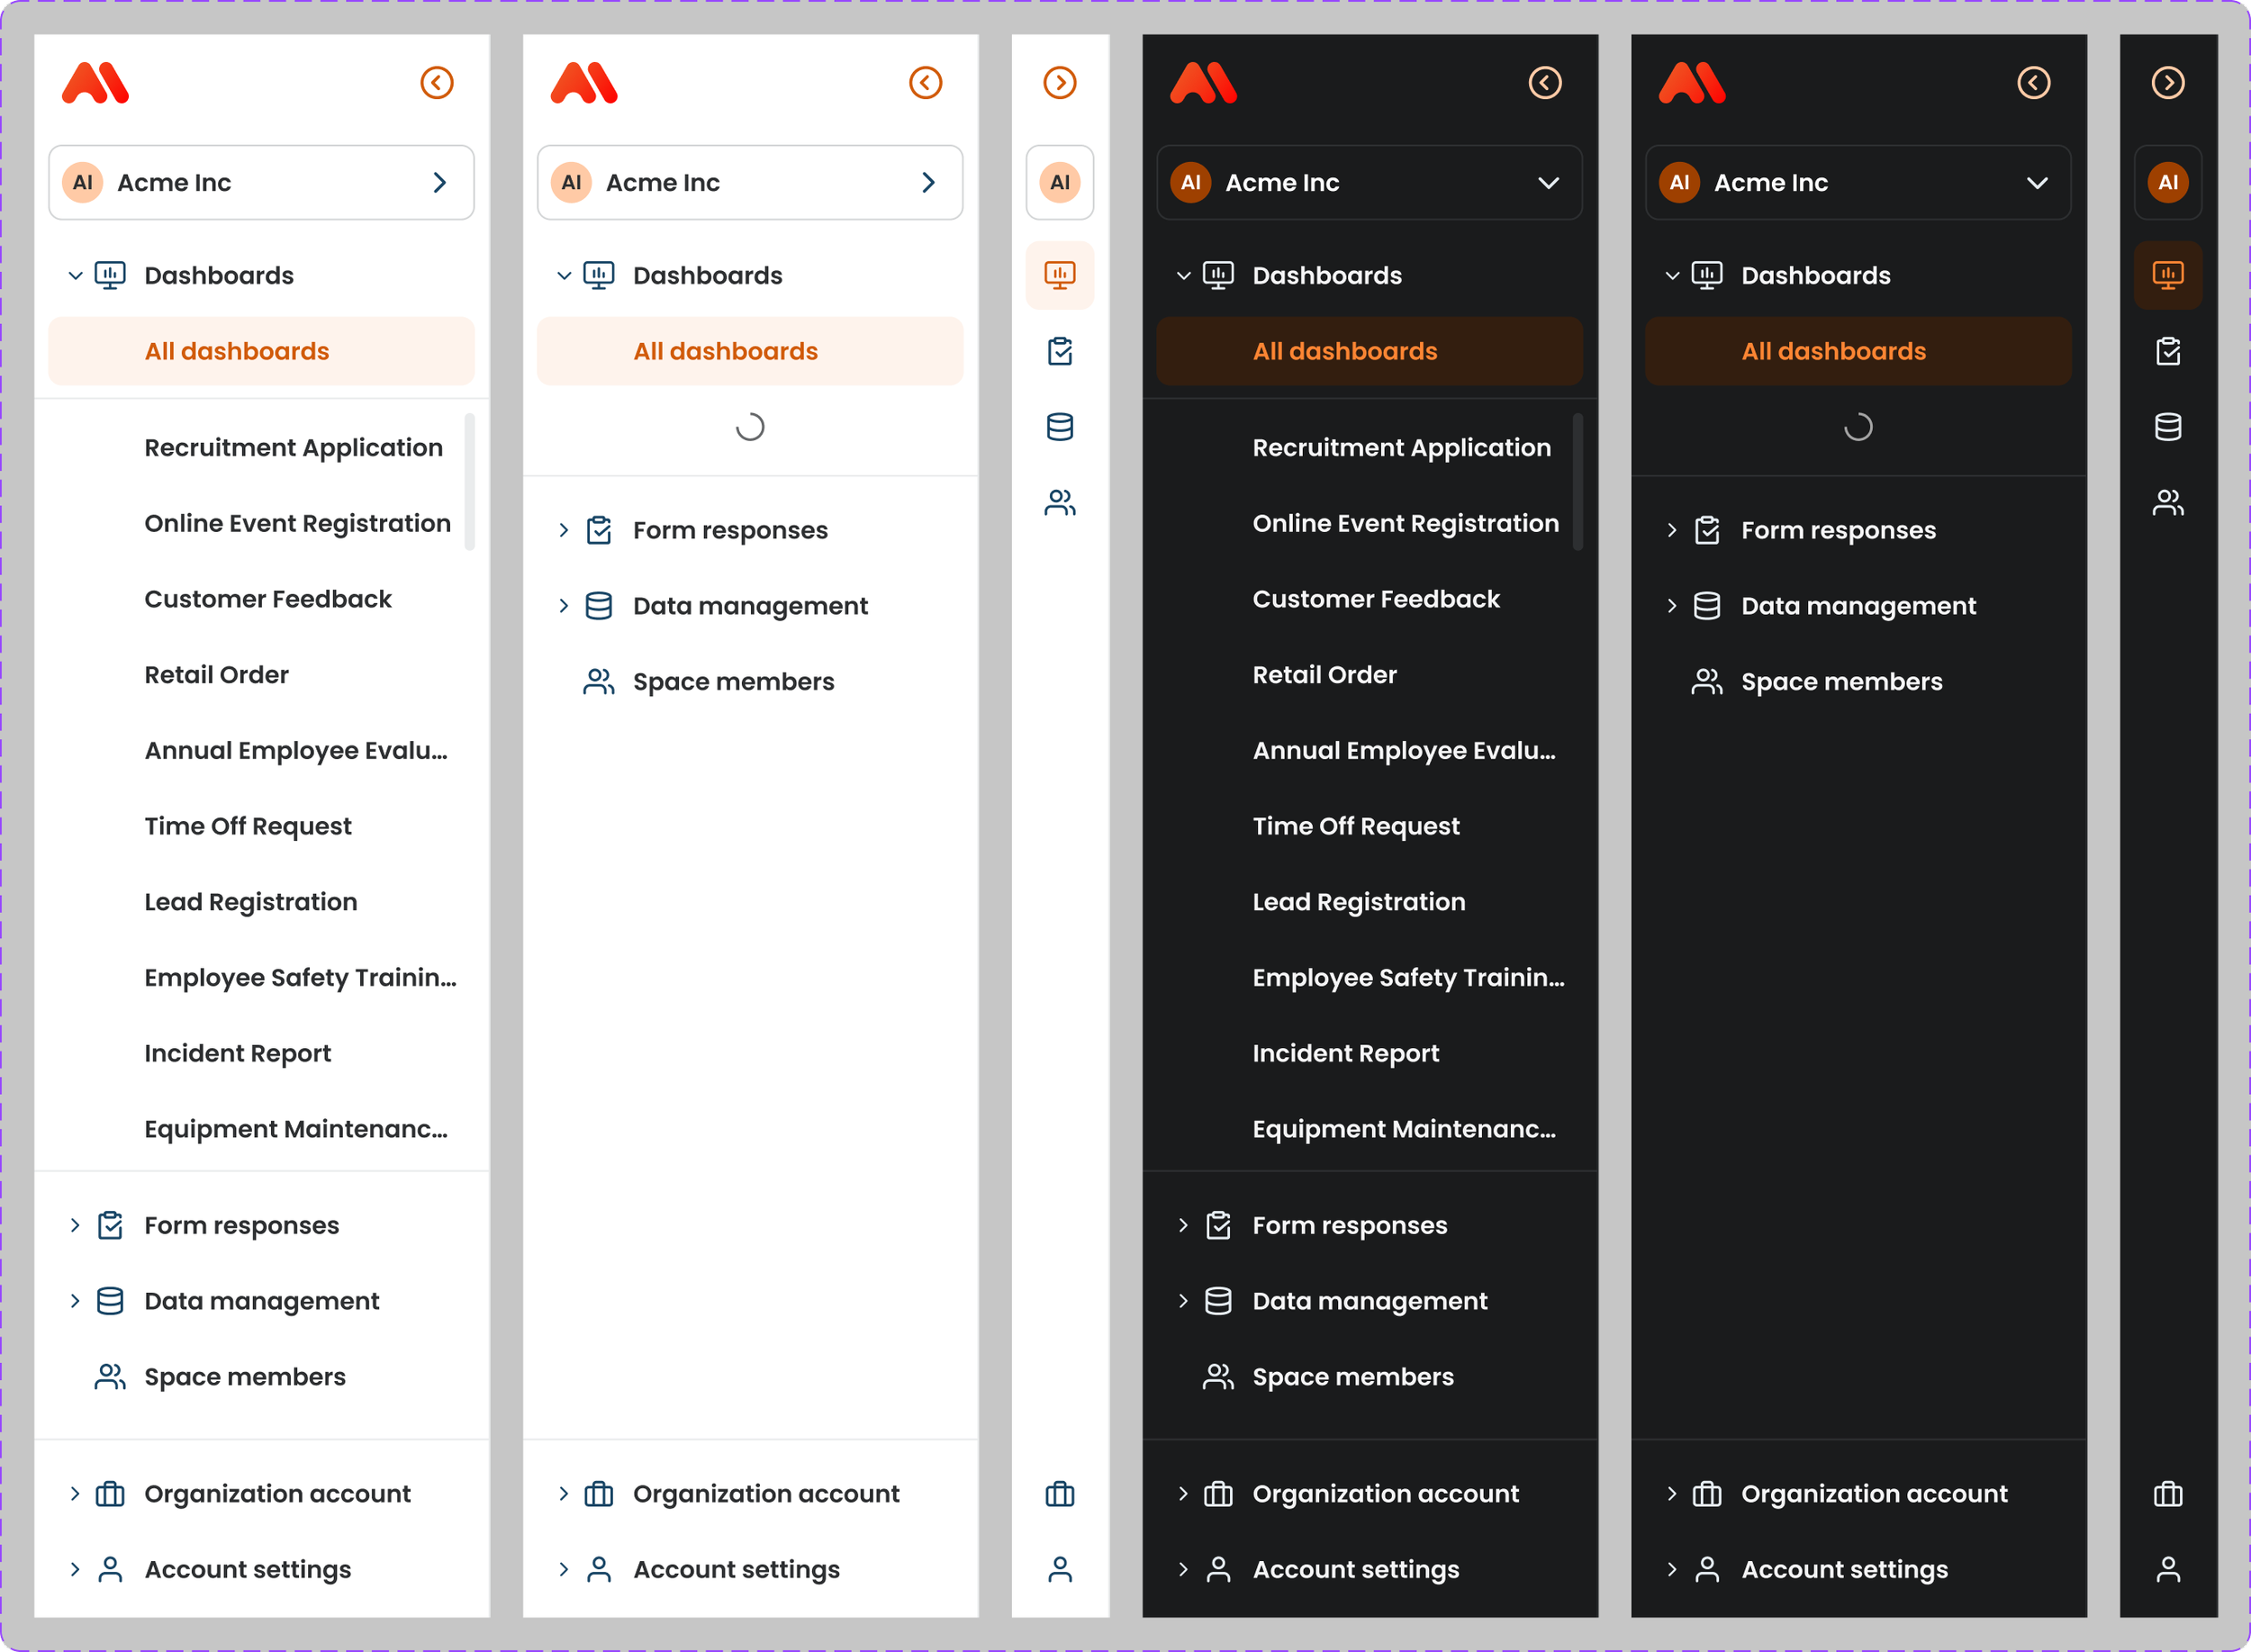Select Customer Feedback in dark sidebar
2251x1652 pixels.
(x=1375, y=599)
